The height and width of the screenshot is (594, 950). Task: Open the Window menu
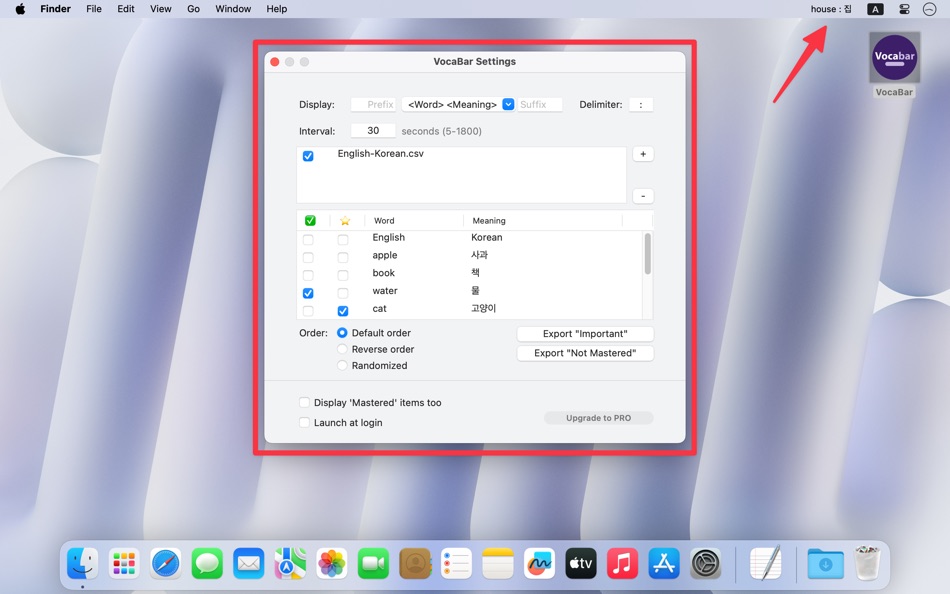[233, 9]
